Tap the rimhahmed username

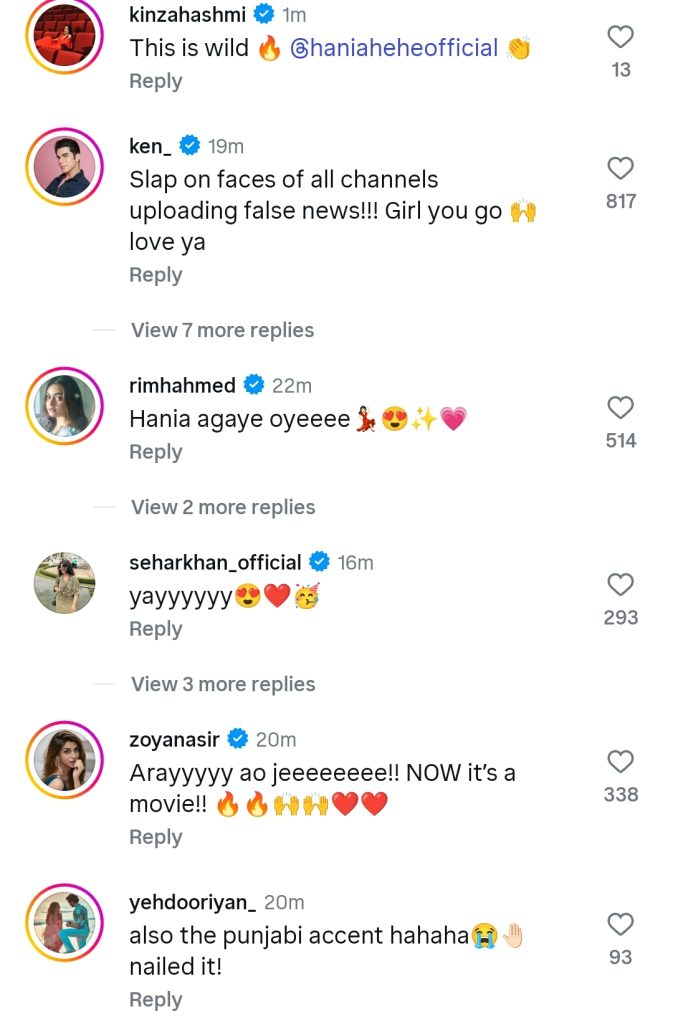(x=182, y=385)
